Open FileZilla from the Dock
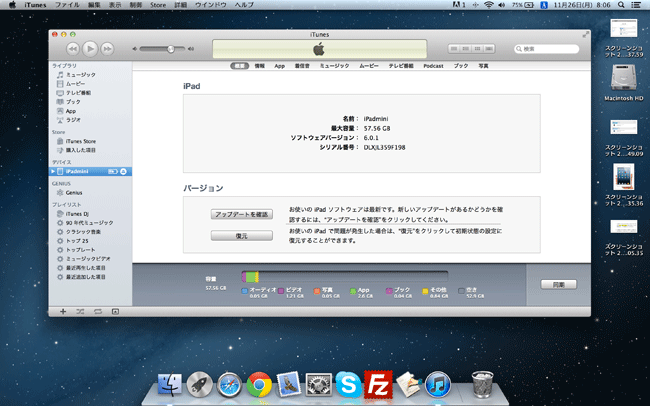650x406 pixels. (x=378, y=384)
